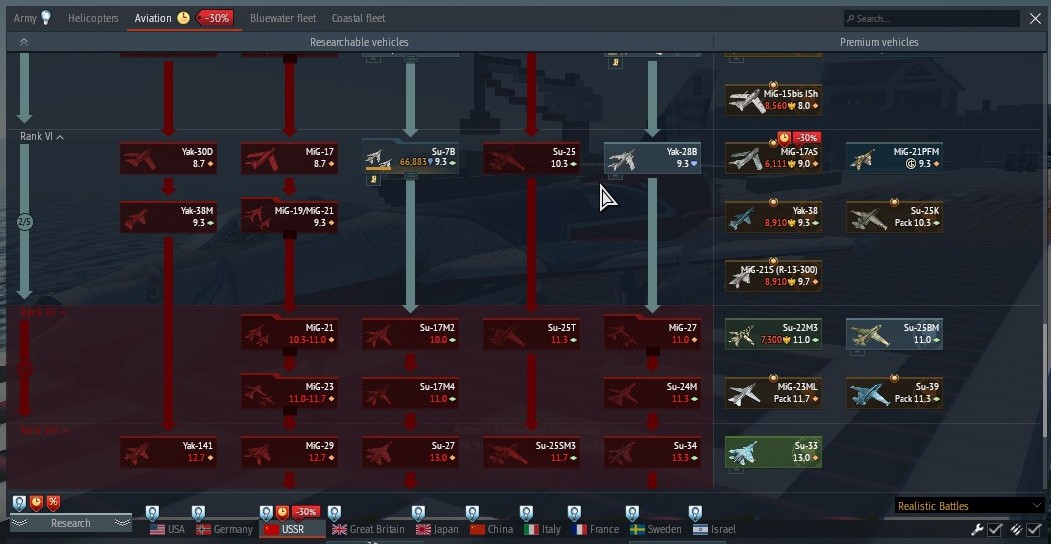Image resolution: width=1051 pixels, height=544 pixels.
Task: Select the Su-25SM3 vehicle card
Action: 531,452
